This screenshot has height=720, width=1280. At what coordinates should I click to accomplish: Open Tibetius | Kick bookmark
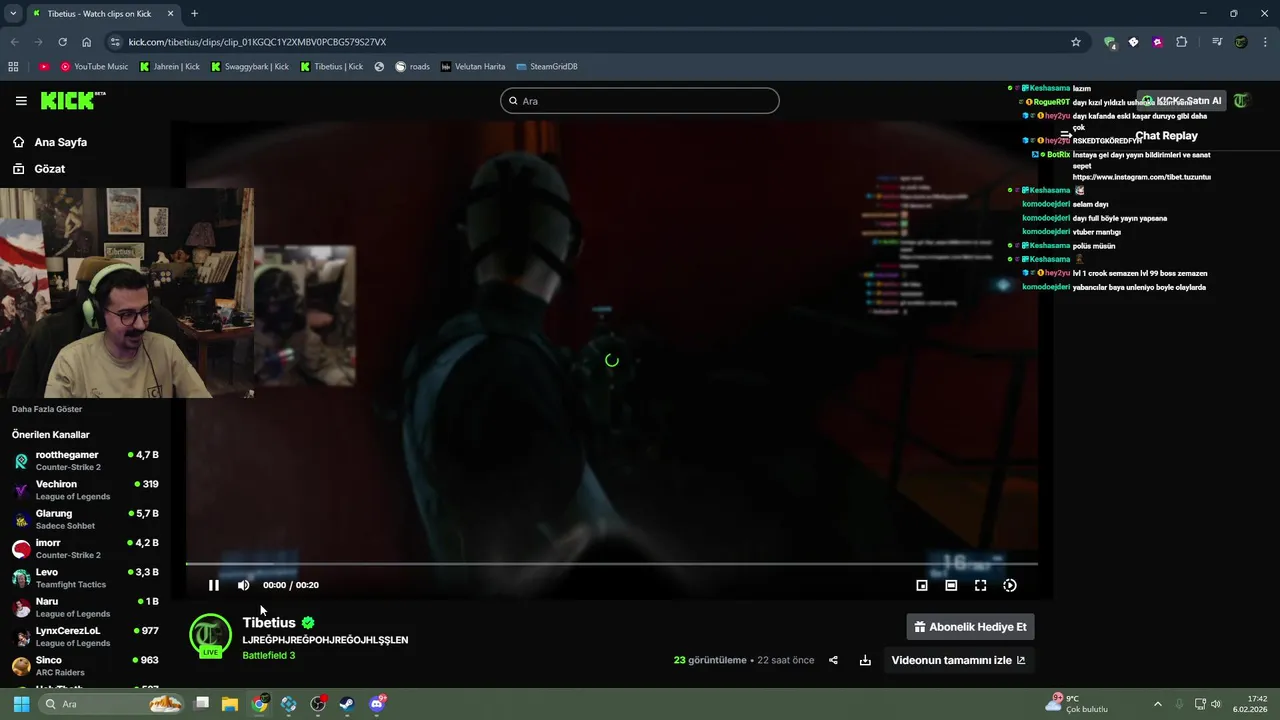click(332, 67)
